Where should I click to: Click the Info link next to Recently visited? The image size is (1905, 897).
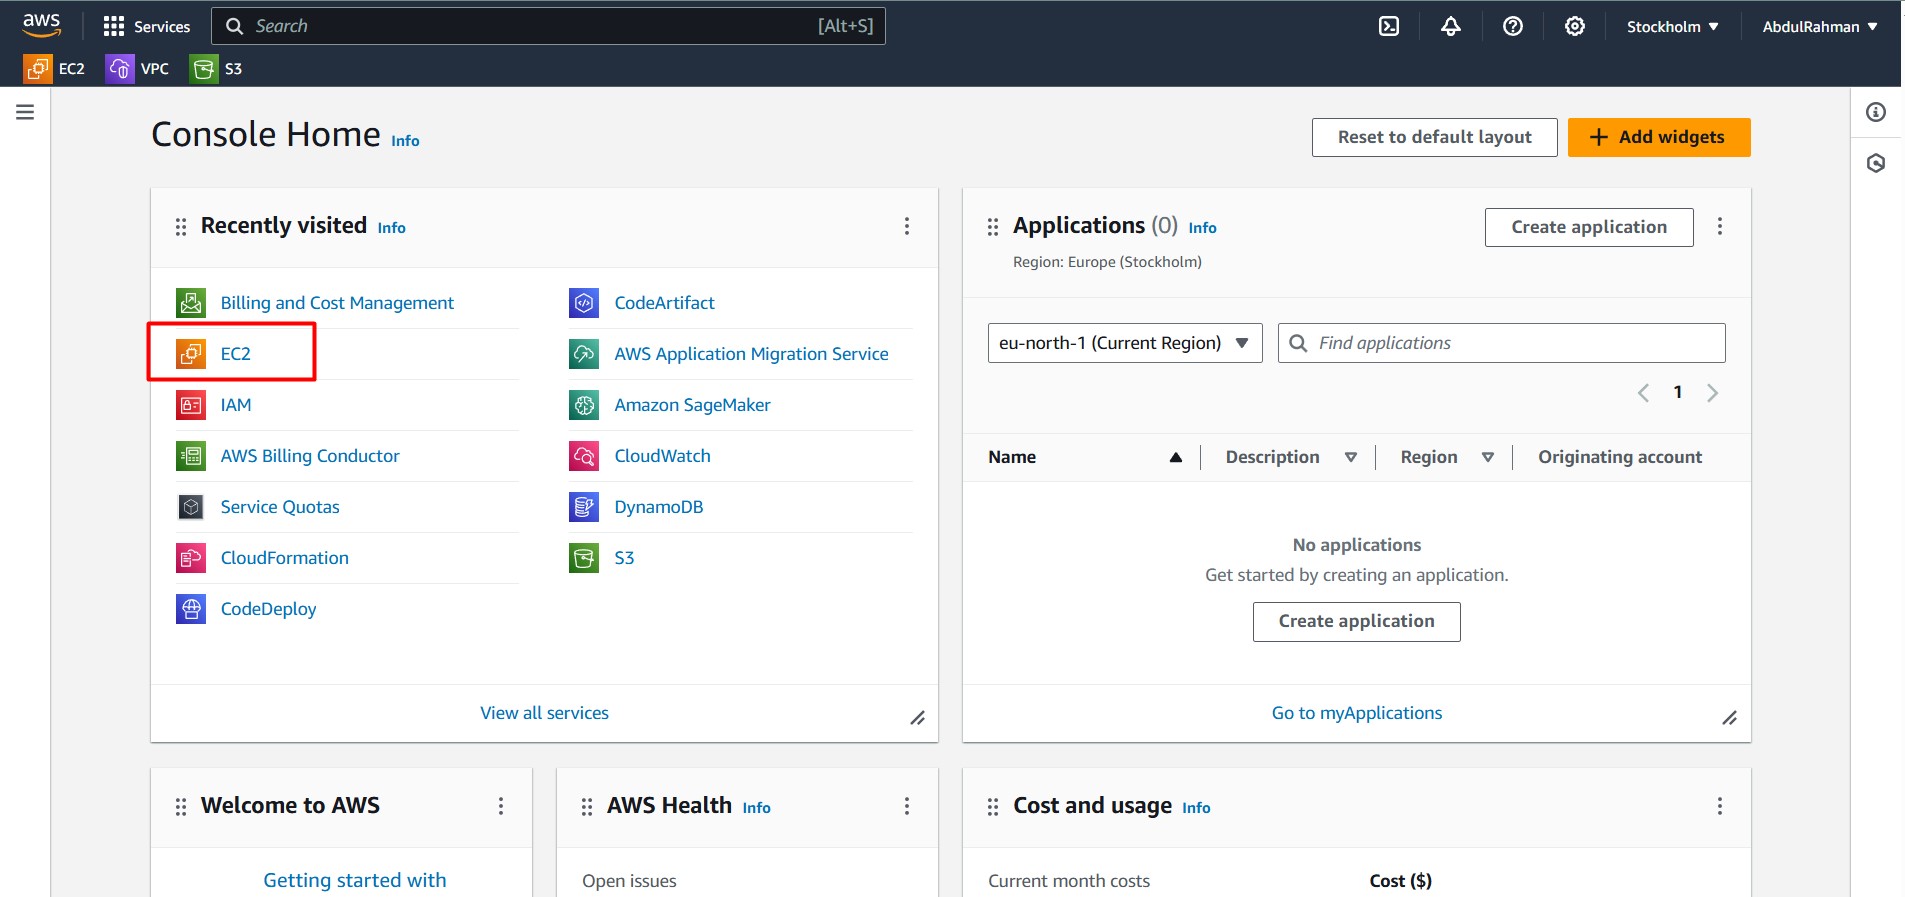click(x=391, y=228)
